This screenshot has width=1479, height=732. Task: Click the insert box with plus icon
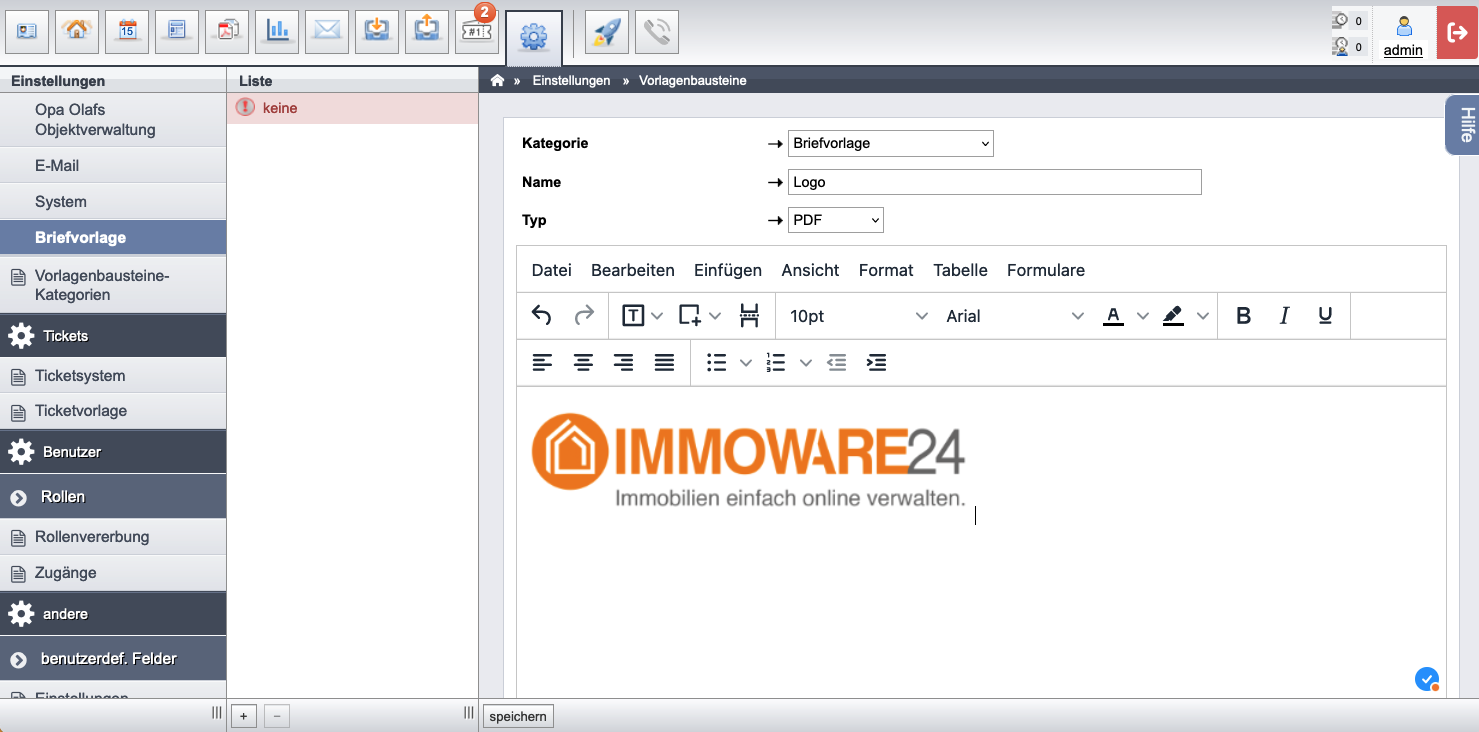[x=690, y=316]
